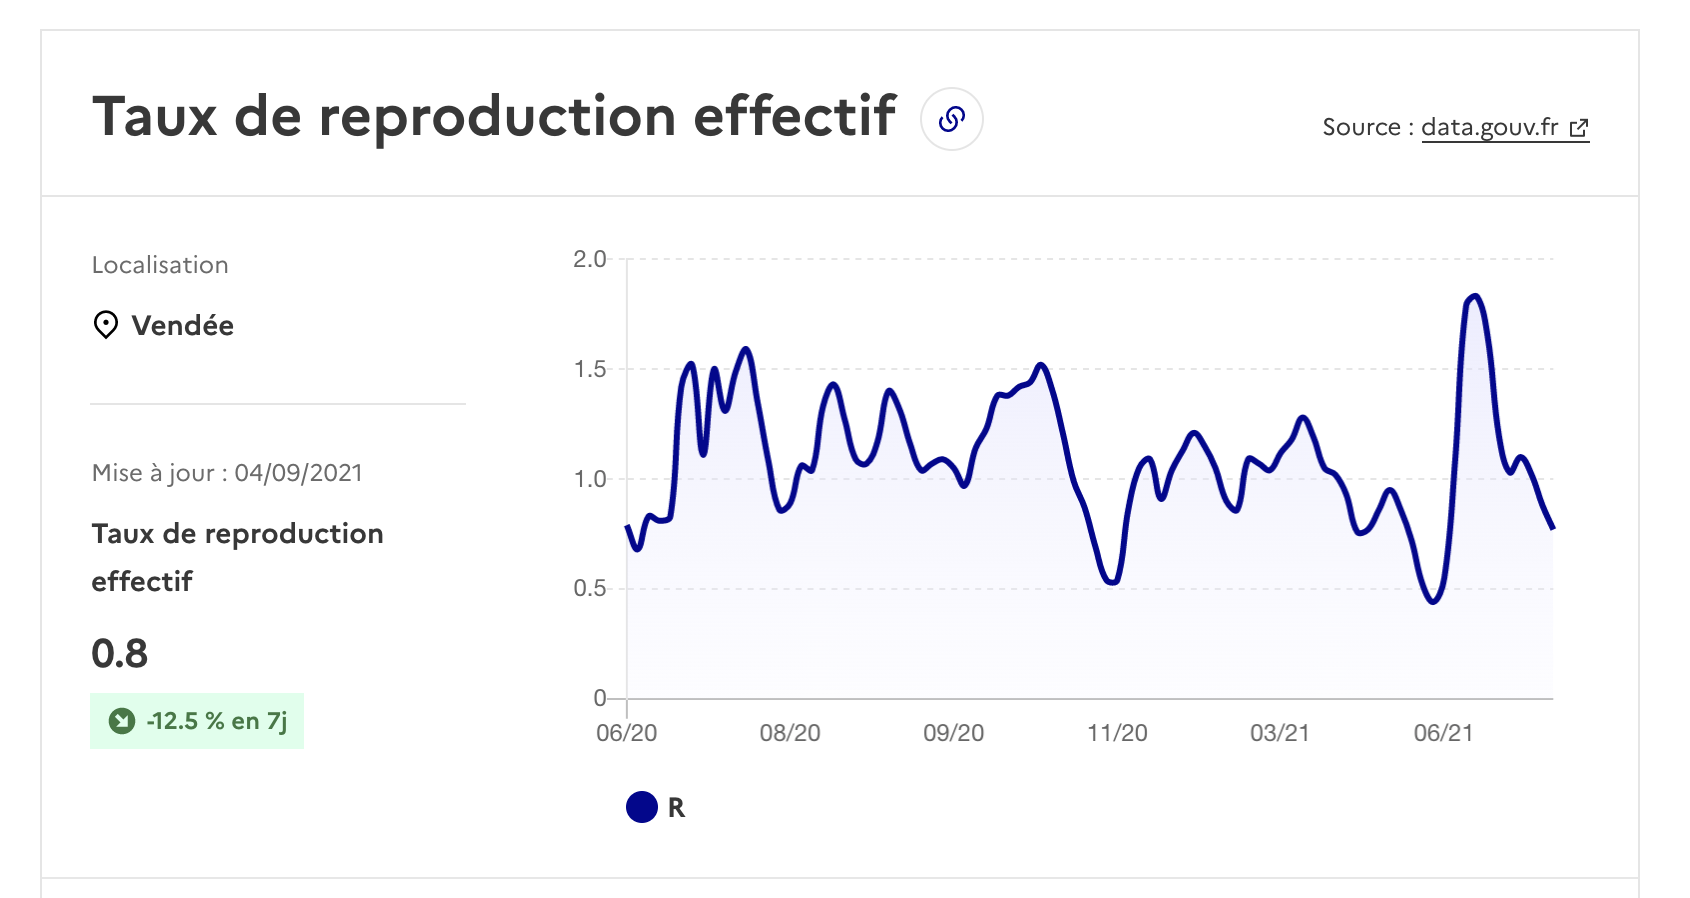The image size is (1690, 898).
Task: Click the location pin icon next to Vendée
Action: tap(105, 325)
